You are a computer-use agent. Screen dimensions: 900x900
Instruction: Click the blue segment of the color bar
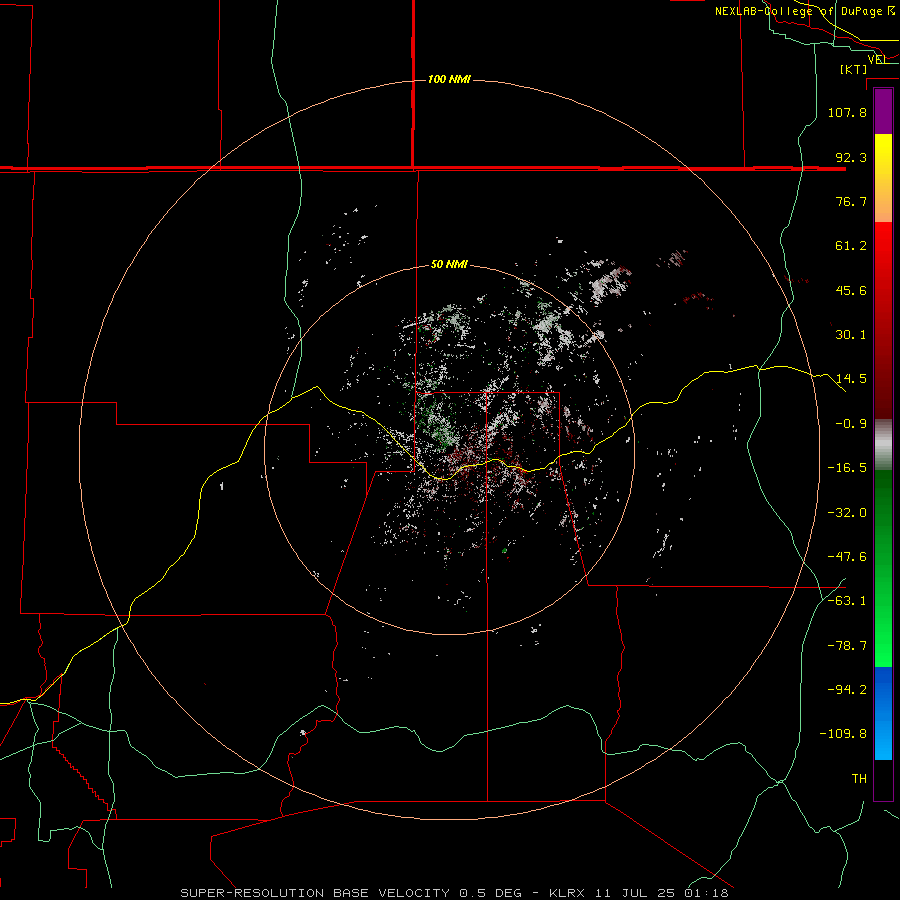(x=883, y=713)
